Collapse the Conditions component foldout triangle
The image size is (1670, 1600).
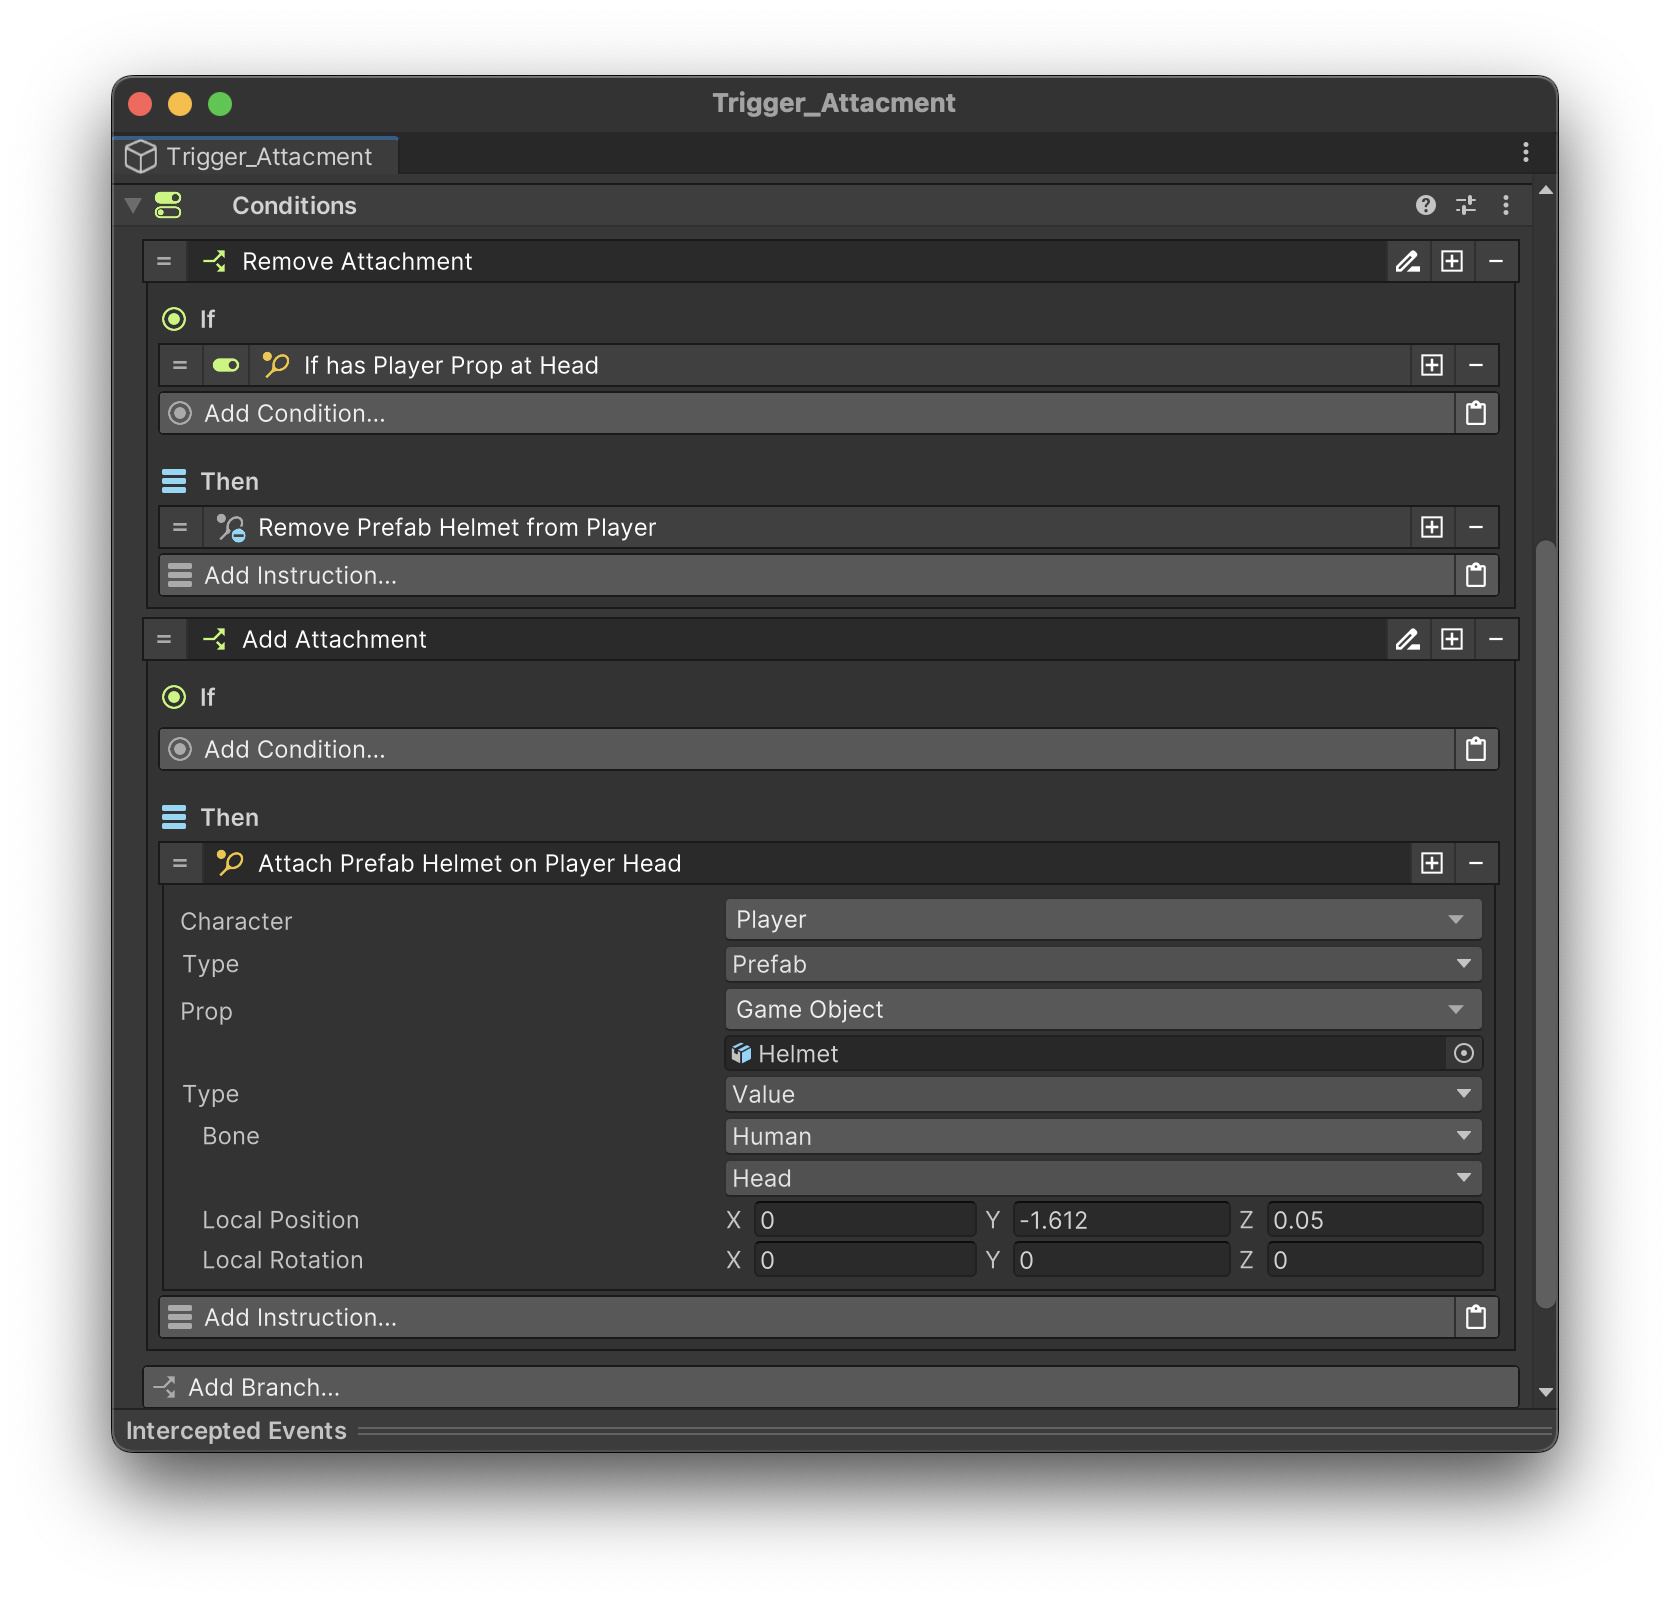point(133,205)
